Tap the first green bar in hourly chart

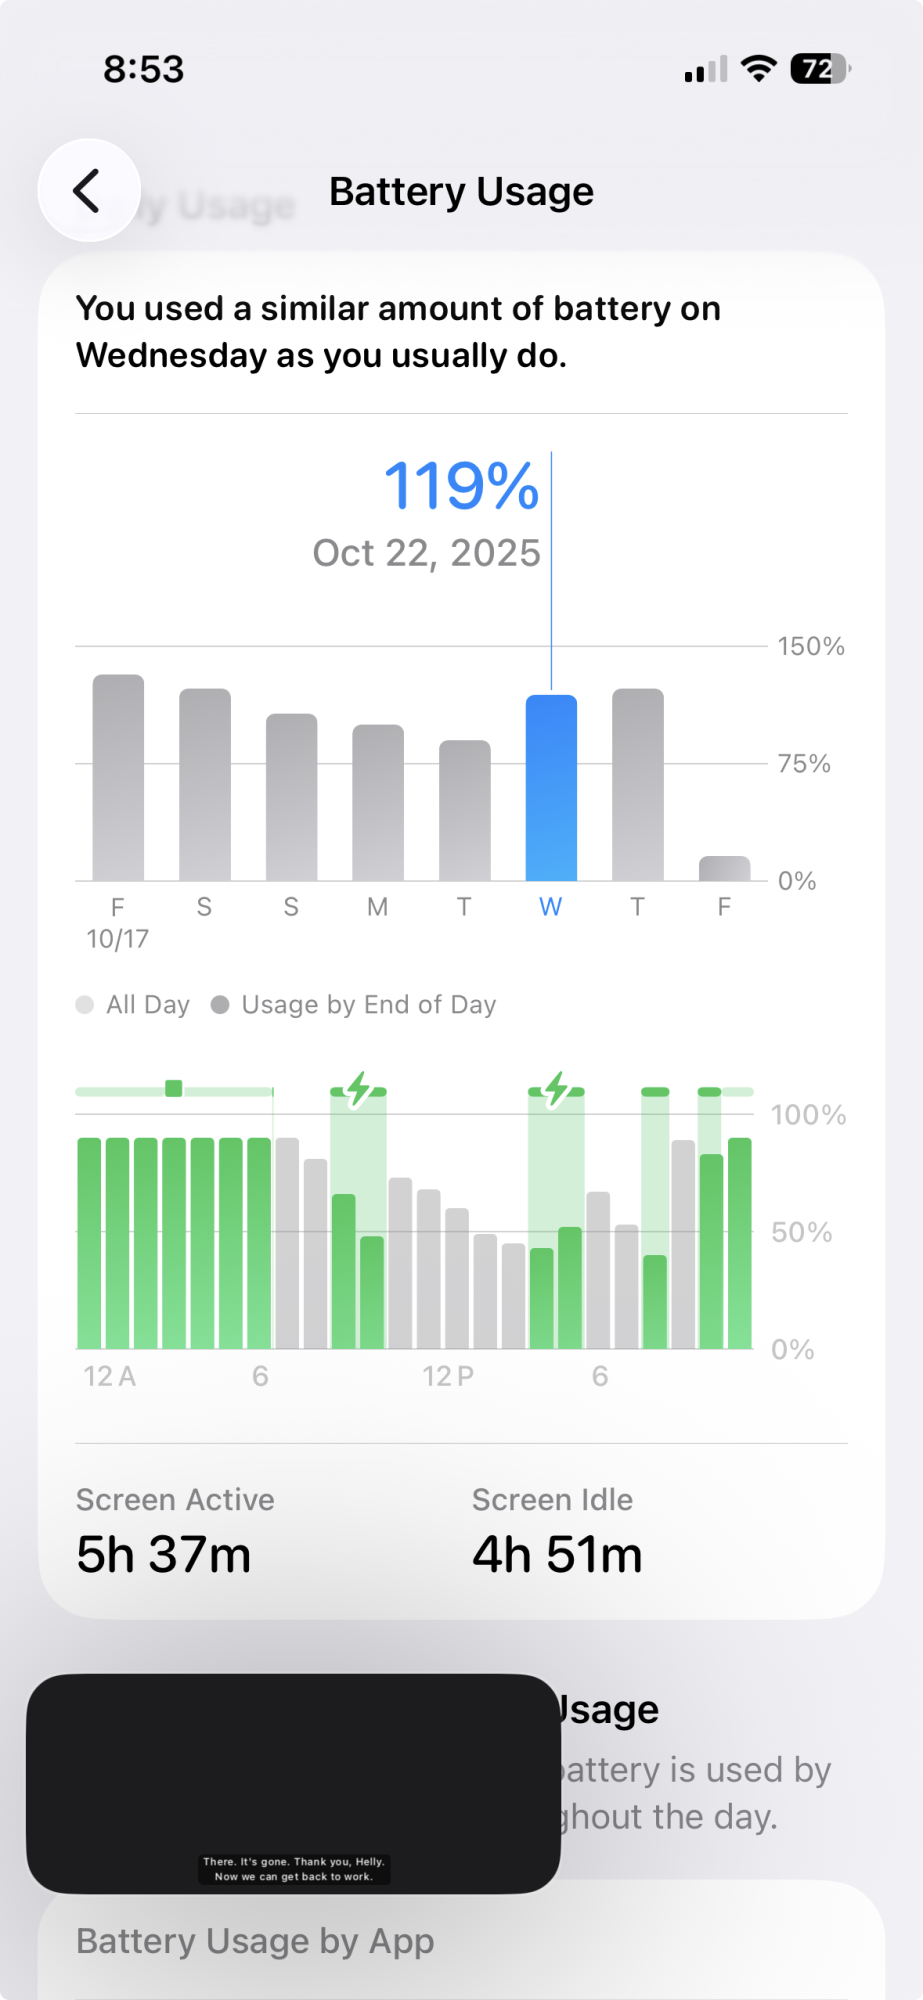pyautogui.click(x=90, y=1243)
